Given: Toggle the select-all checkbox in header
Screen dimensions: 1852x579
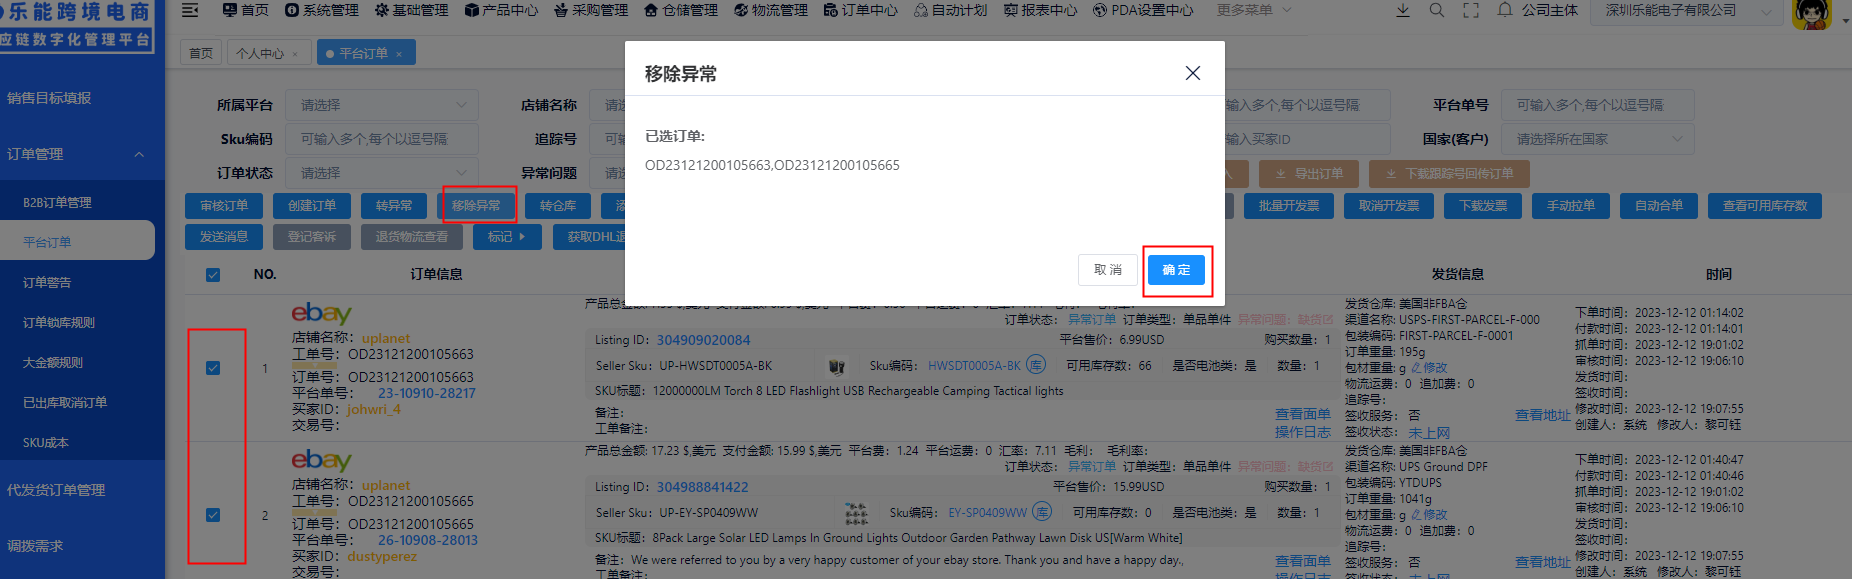Looking at the screenshot, I should pyautogui.click(x=213, y=275).
